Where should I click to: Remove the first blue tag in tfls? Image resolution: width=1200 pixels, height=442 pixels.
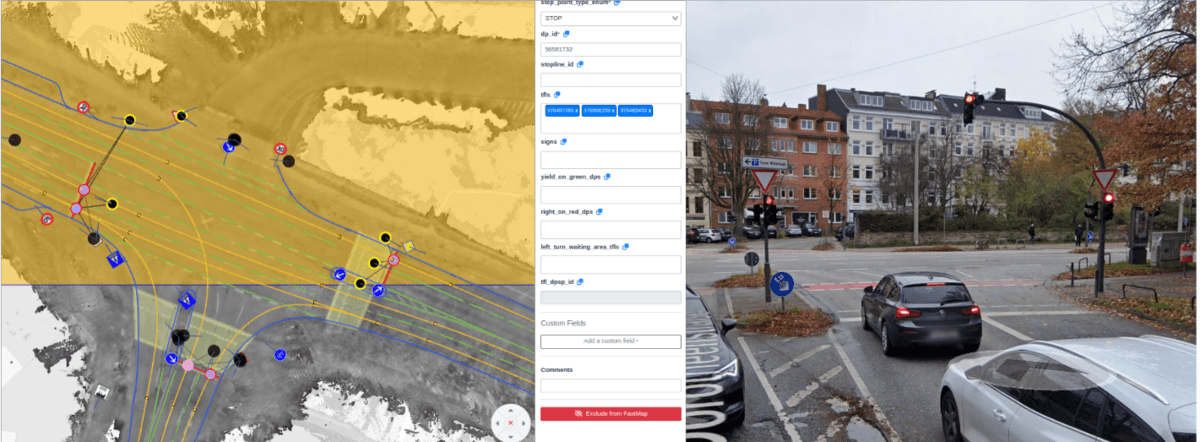[577, 110]
